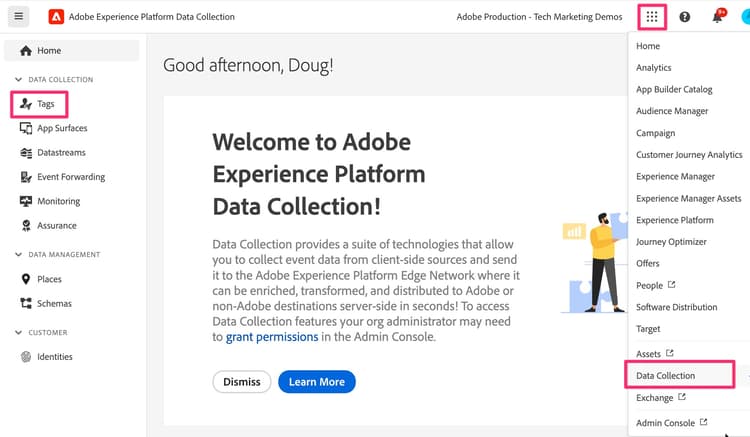View notifications bell

(x=717, y=17)
